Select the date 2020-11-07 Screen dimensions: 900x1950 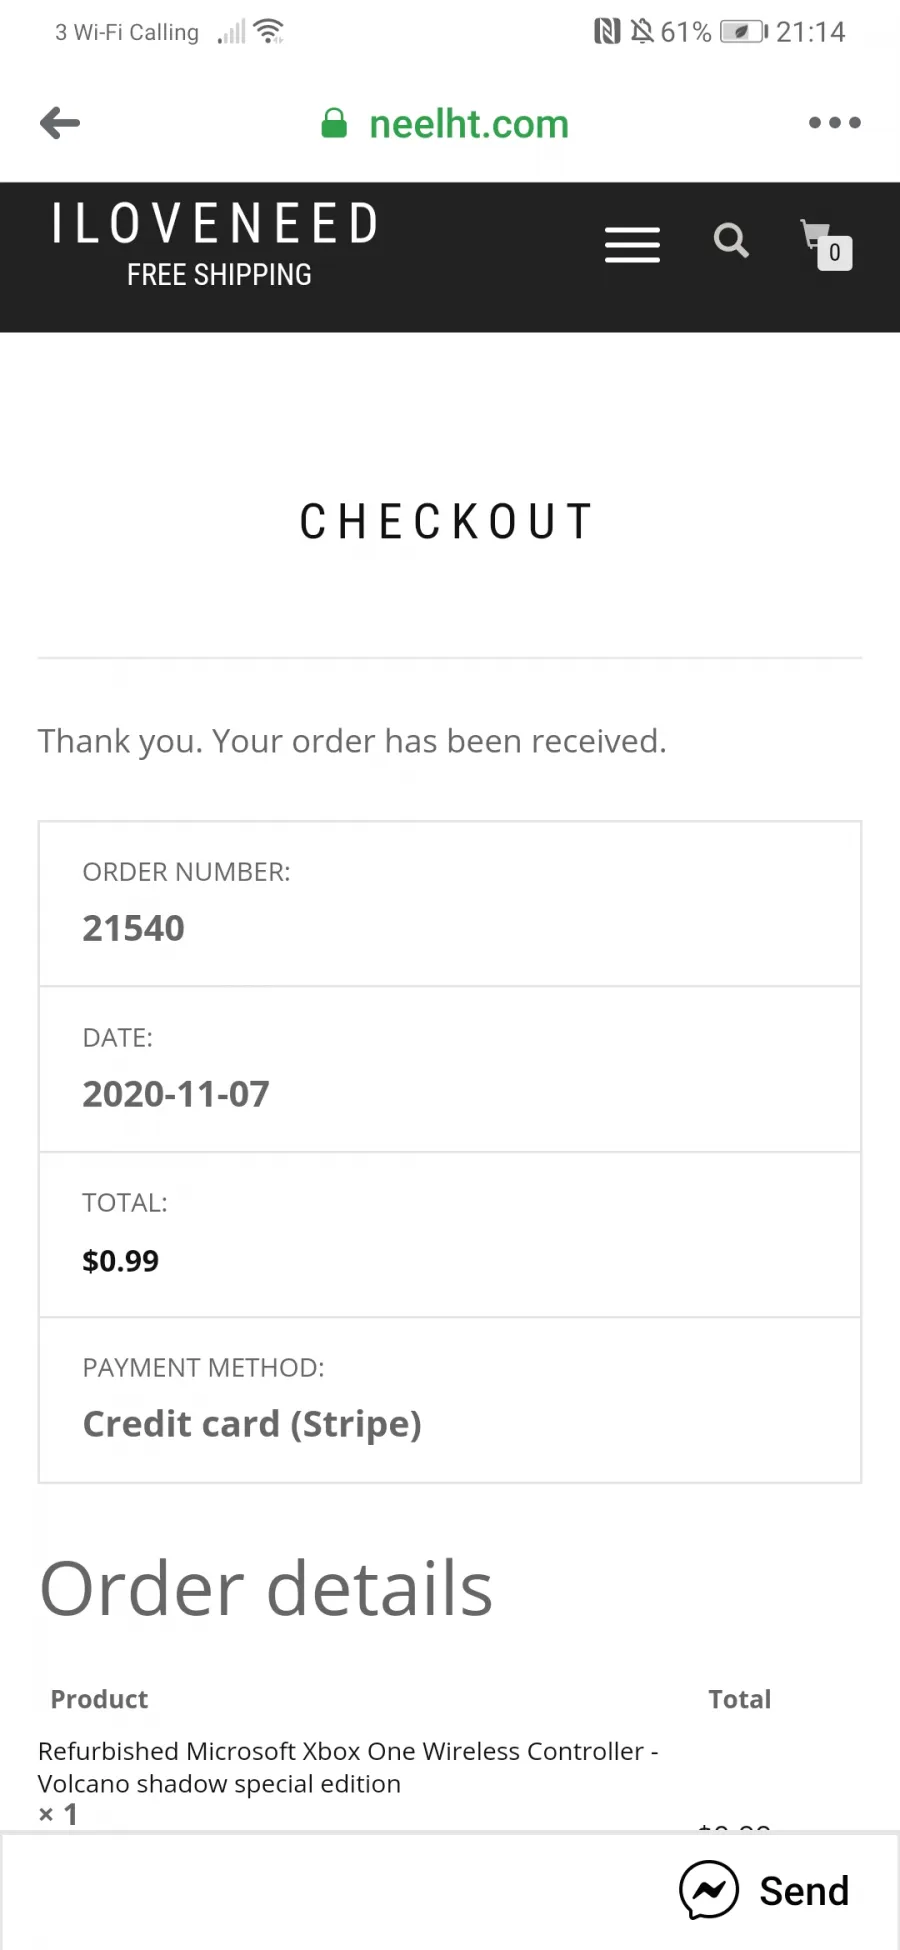pos(176,1094)
